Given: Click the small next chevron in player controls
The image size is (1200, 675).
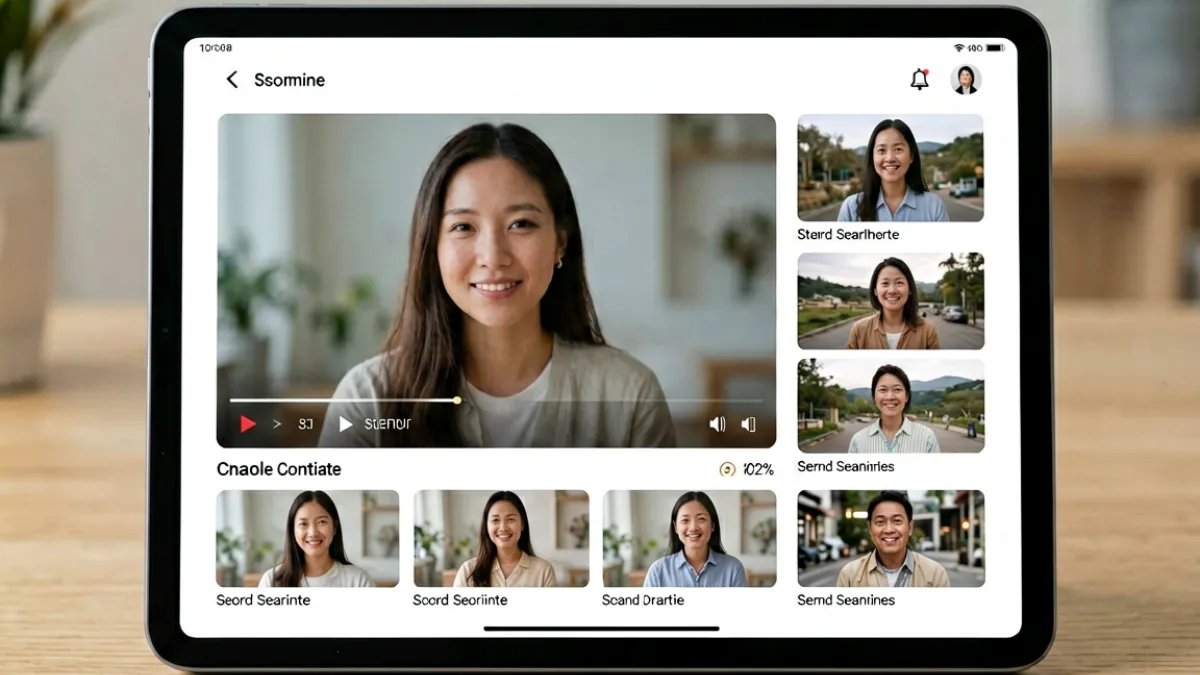Looking at the screenshot, I should point(277,424).
